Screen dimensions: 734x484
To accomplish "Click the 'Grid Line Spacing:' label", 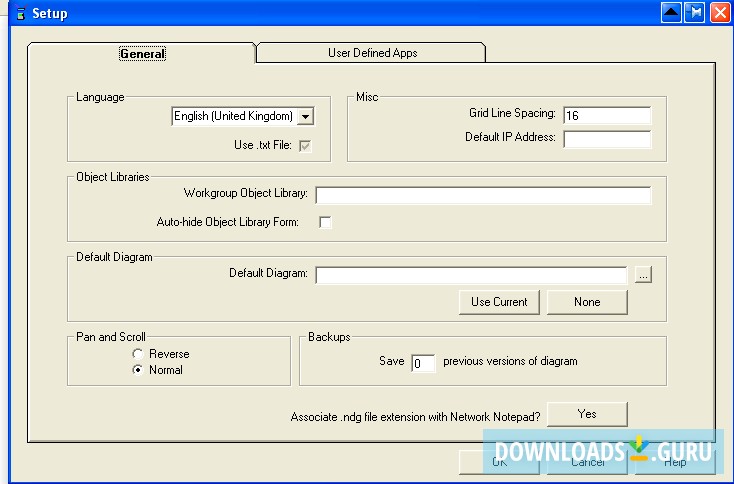I will 512,113.
